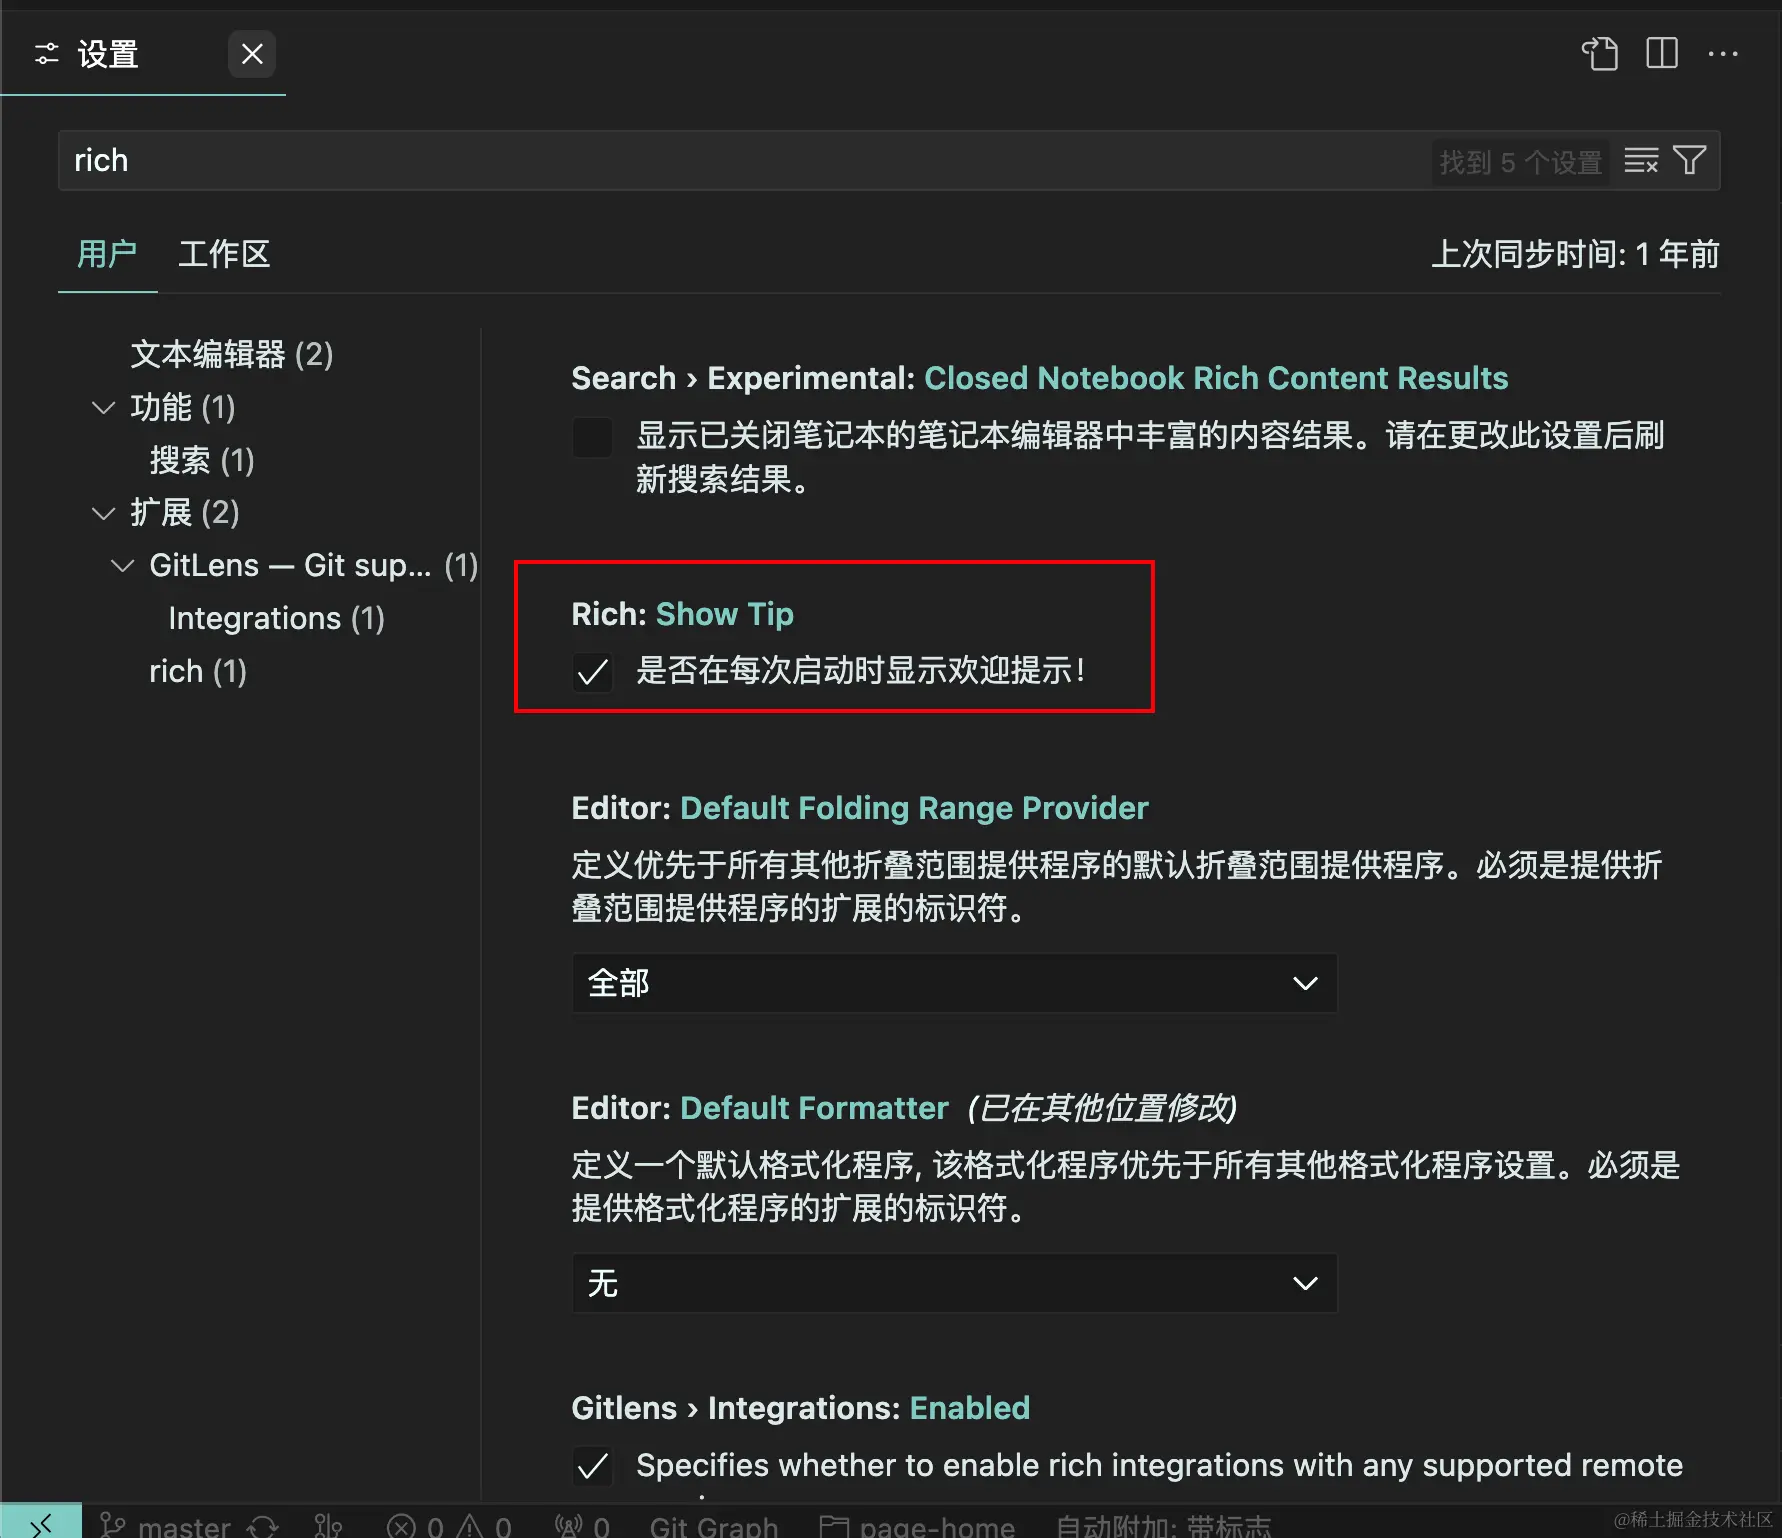Collapse the GitLens tree chevron
Image resolution: width=1782 pixels, height=1538 pixels.
[x=122, y=566]
